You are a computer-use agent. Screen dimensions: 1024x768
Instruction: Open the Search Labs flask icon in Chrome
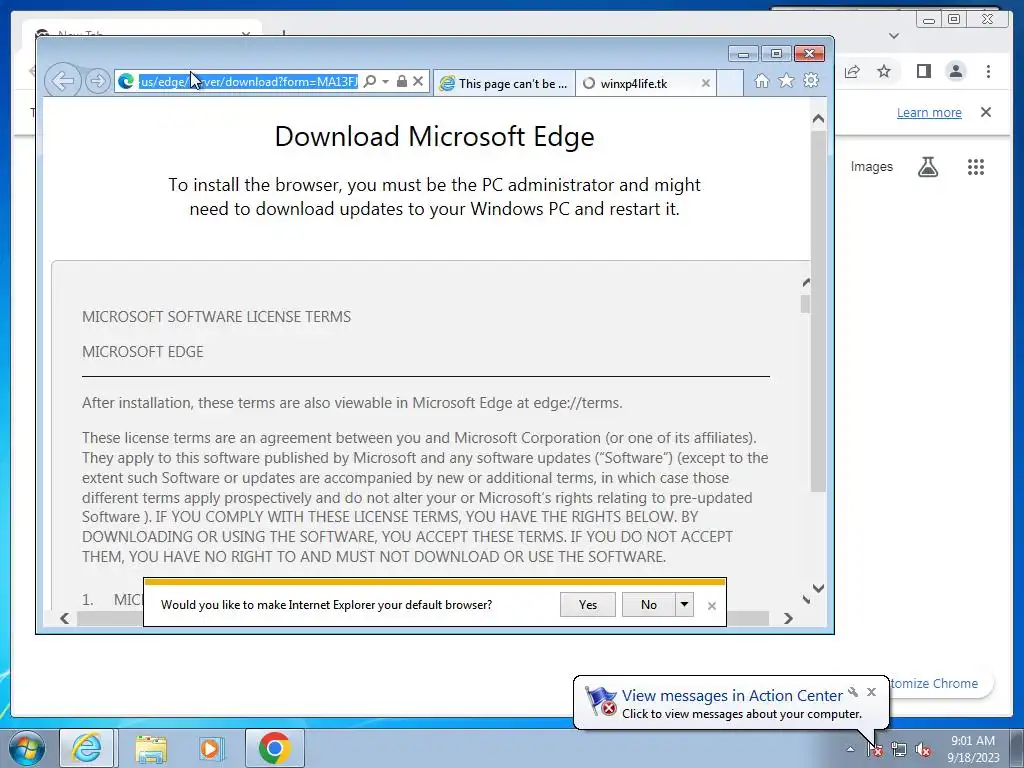pyautogui.click(x=928, y=167)
